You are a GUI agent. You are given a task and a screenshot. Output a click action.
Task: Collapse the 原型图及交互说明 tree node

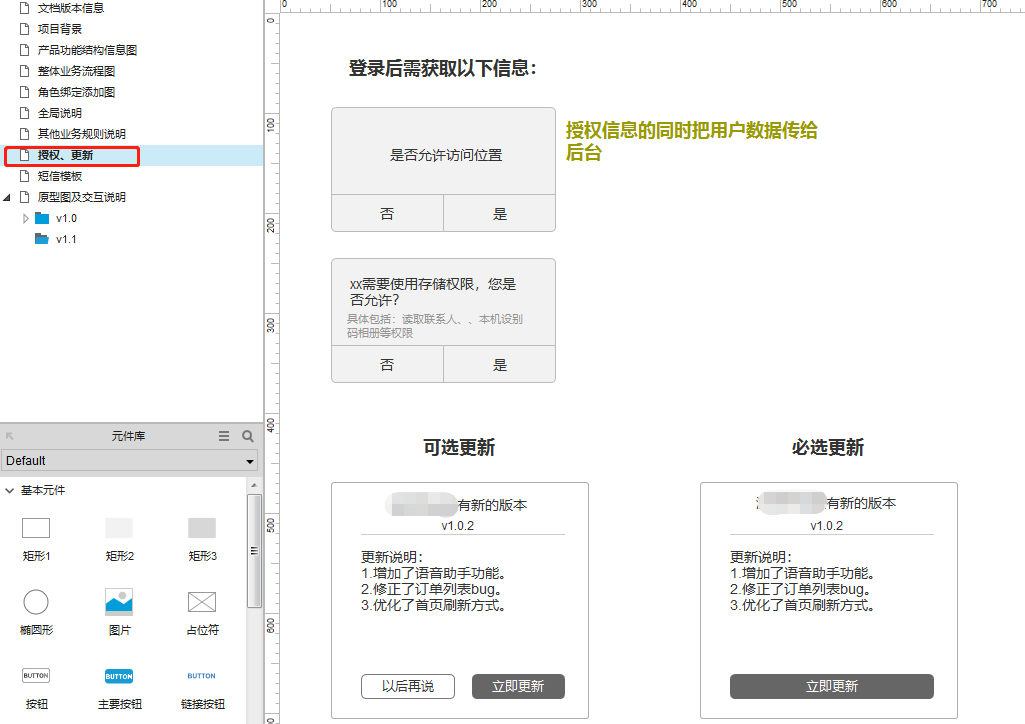coord(7,197)
